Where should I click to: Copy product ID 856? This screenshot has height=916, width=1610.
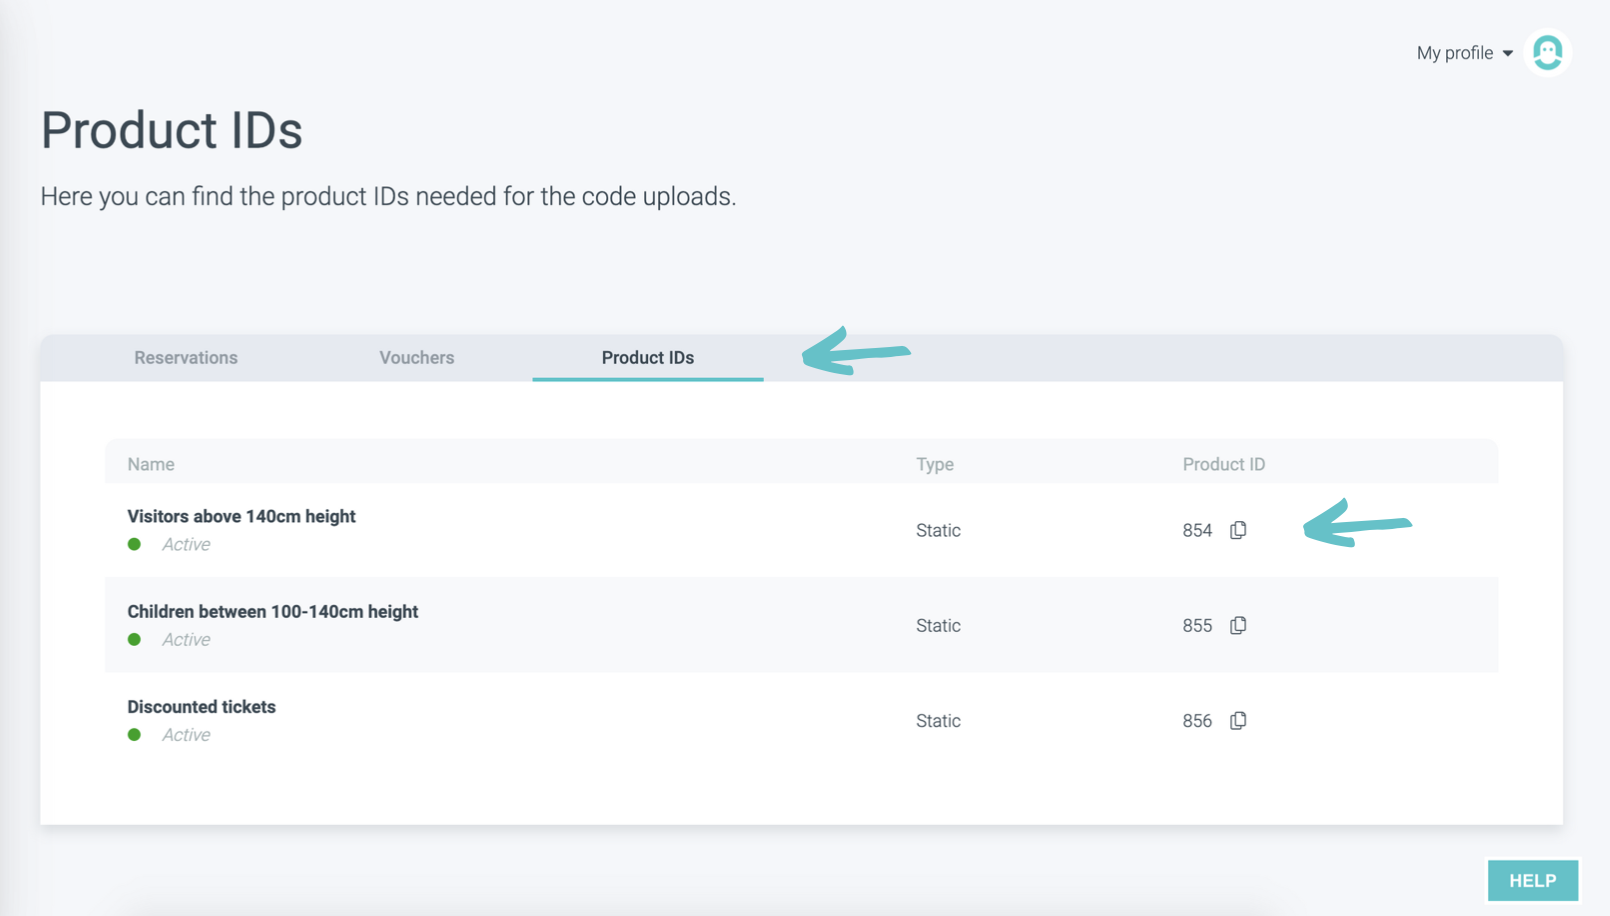click(x=1238, y=721)
